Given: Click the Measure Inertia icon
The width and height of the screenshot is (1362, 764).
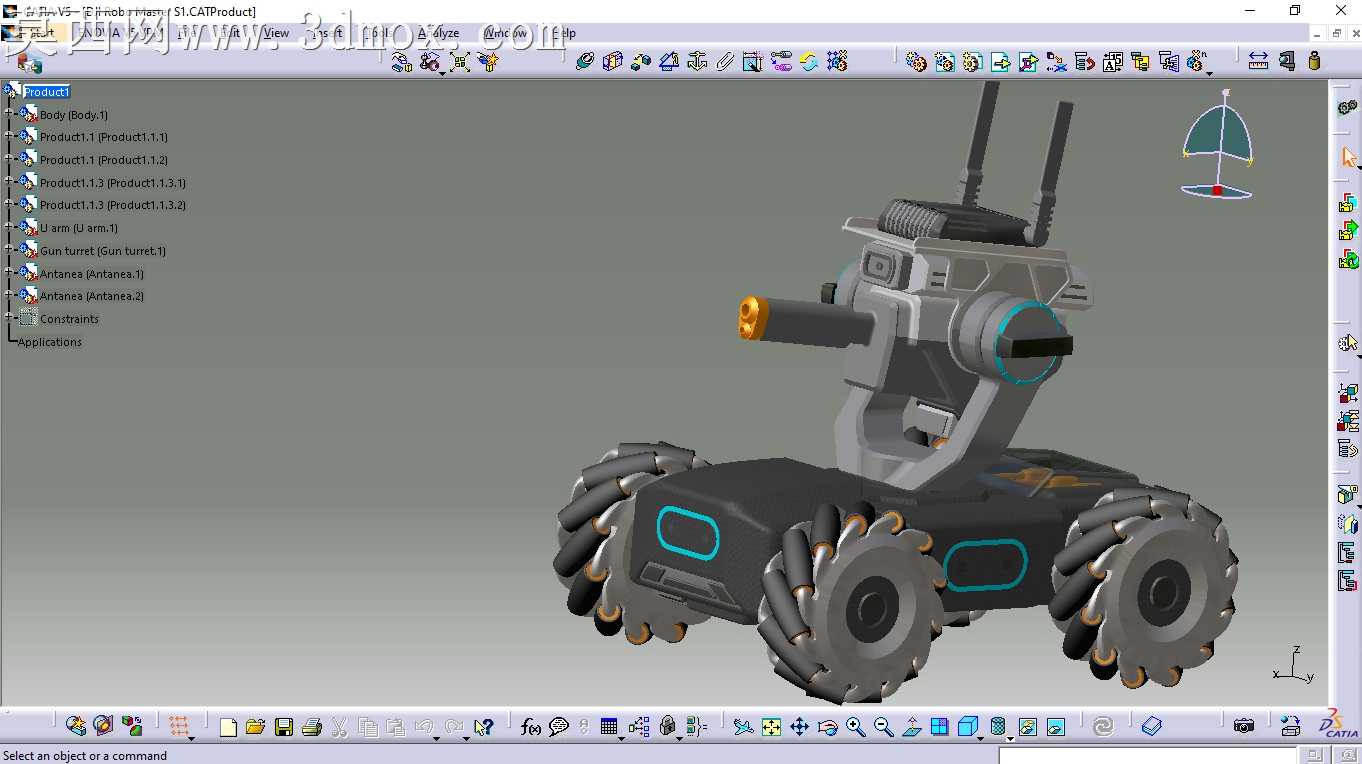Looking at the screenshot, I should (x=1314, y=62).
